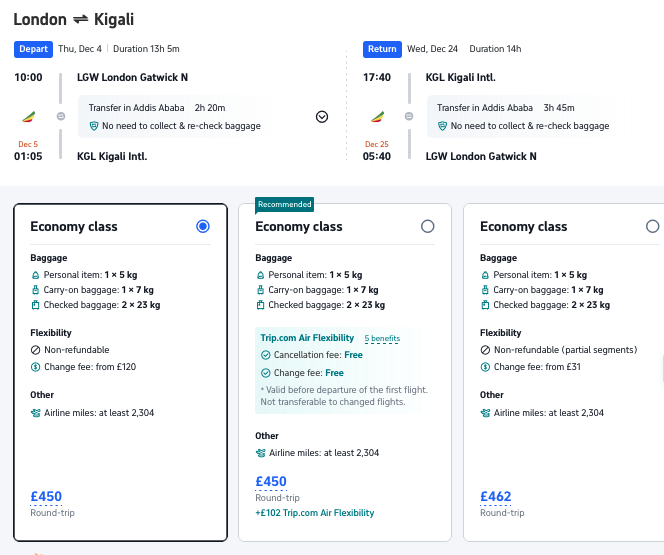Select the £462 Economy class fare option
This screenshot has width=664, height=555.
[x=652, y=227]
